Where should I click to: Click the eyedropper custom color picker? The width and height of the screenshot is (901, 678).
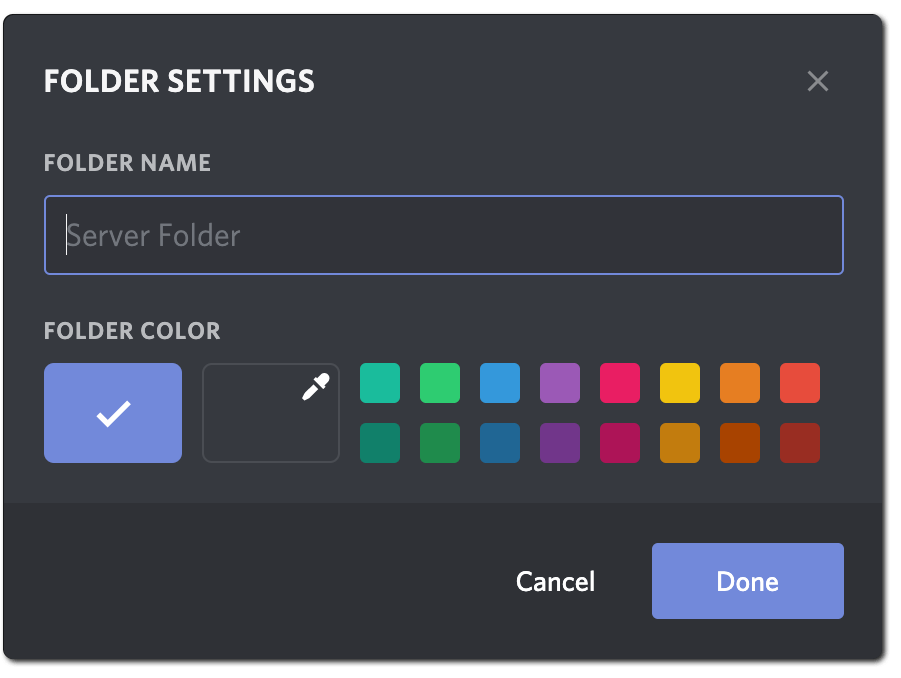(271, 413)
